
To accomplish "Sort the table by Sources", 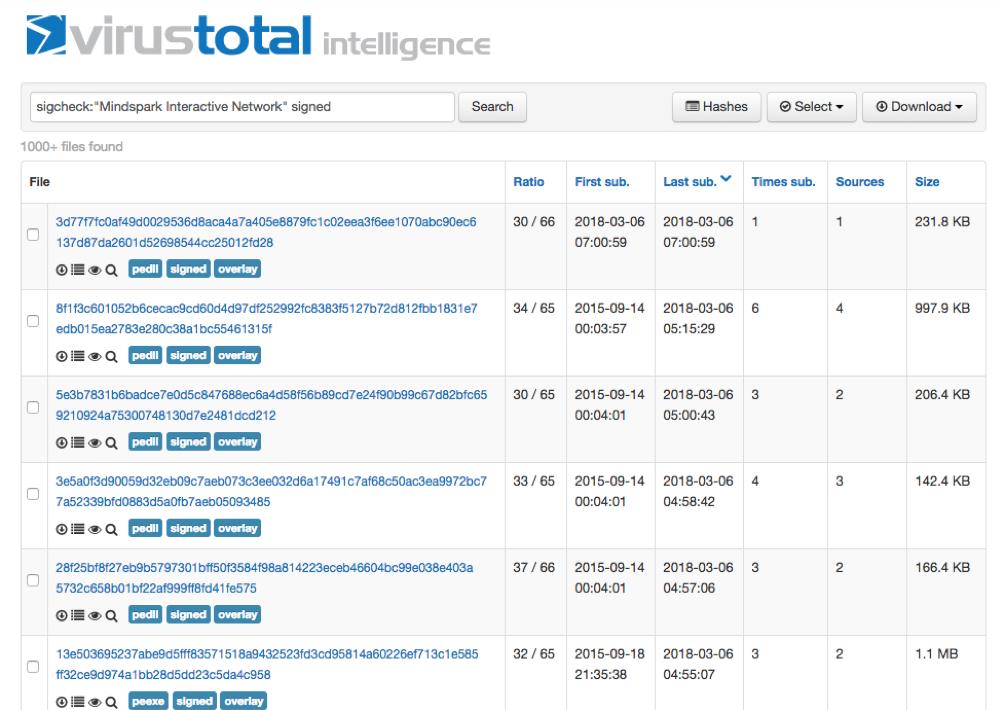I will (x=859, y=181).
